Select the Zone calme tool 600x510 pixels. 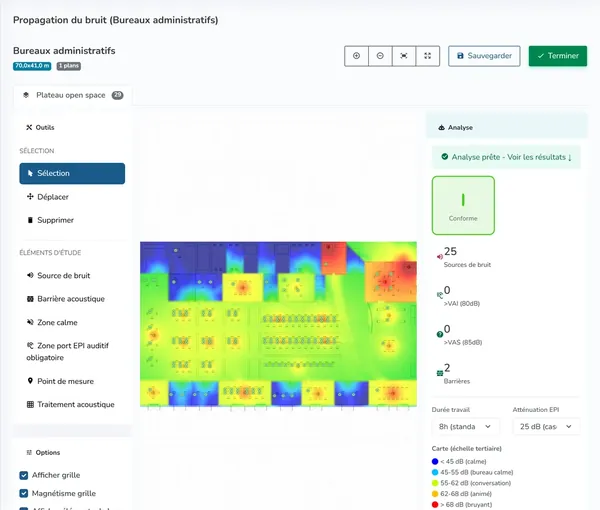pyautogui.click(x=72, y=323)
